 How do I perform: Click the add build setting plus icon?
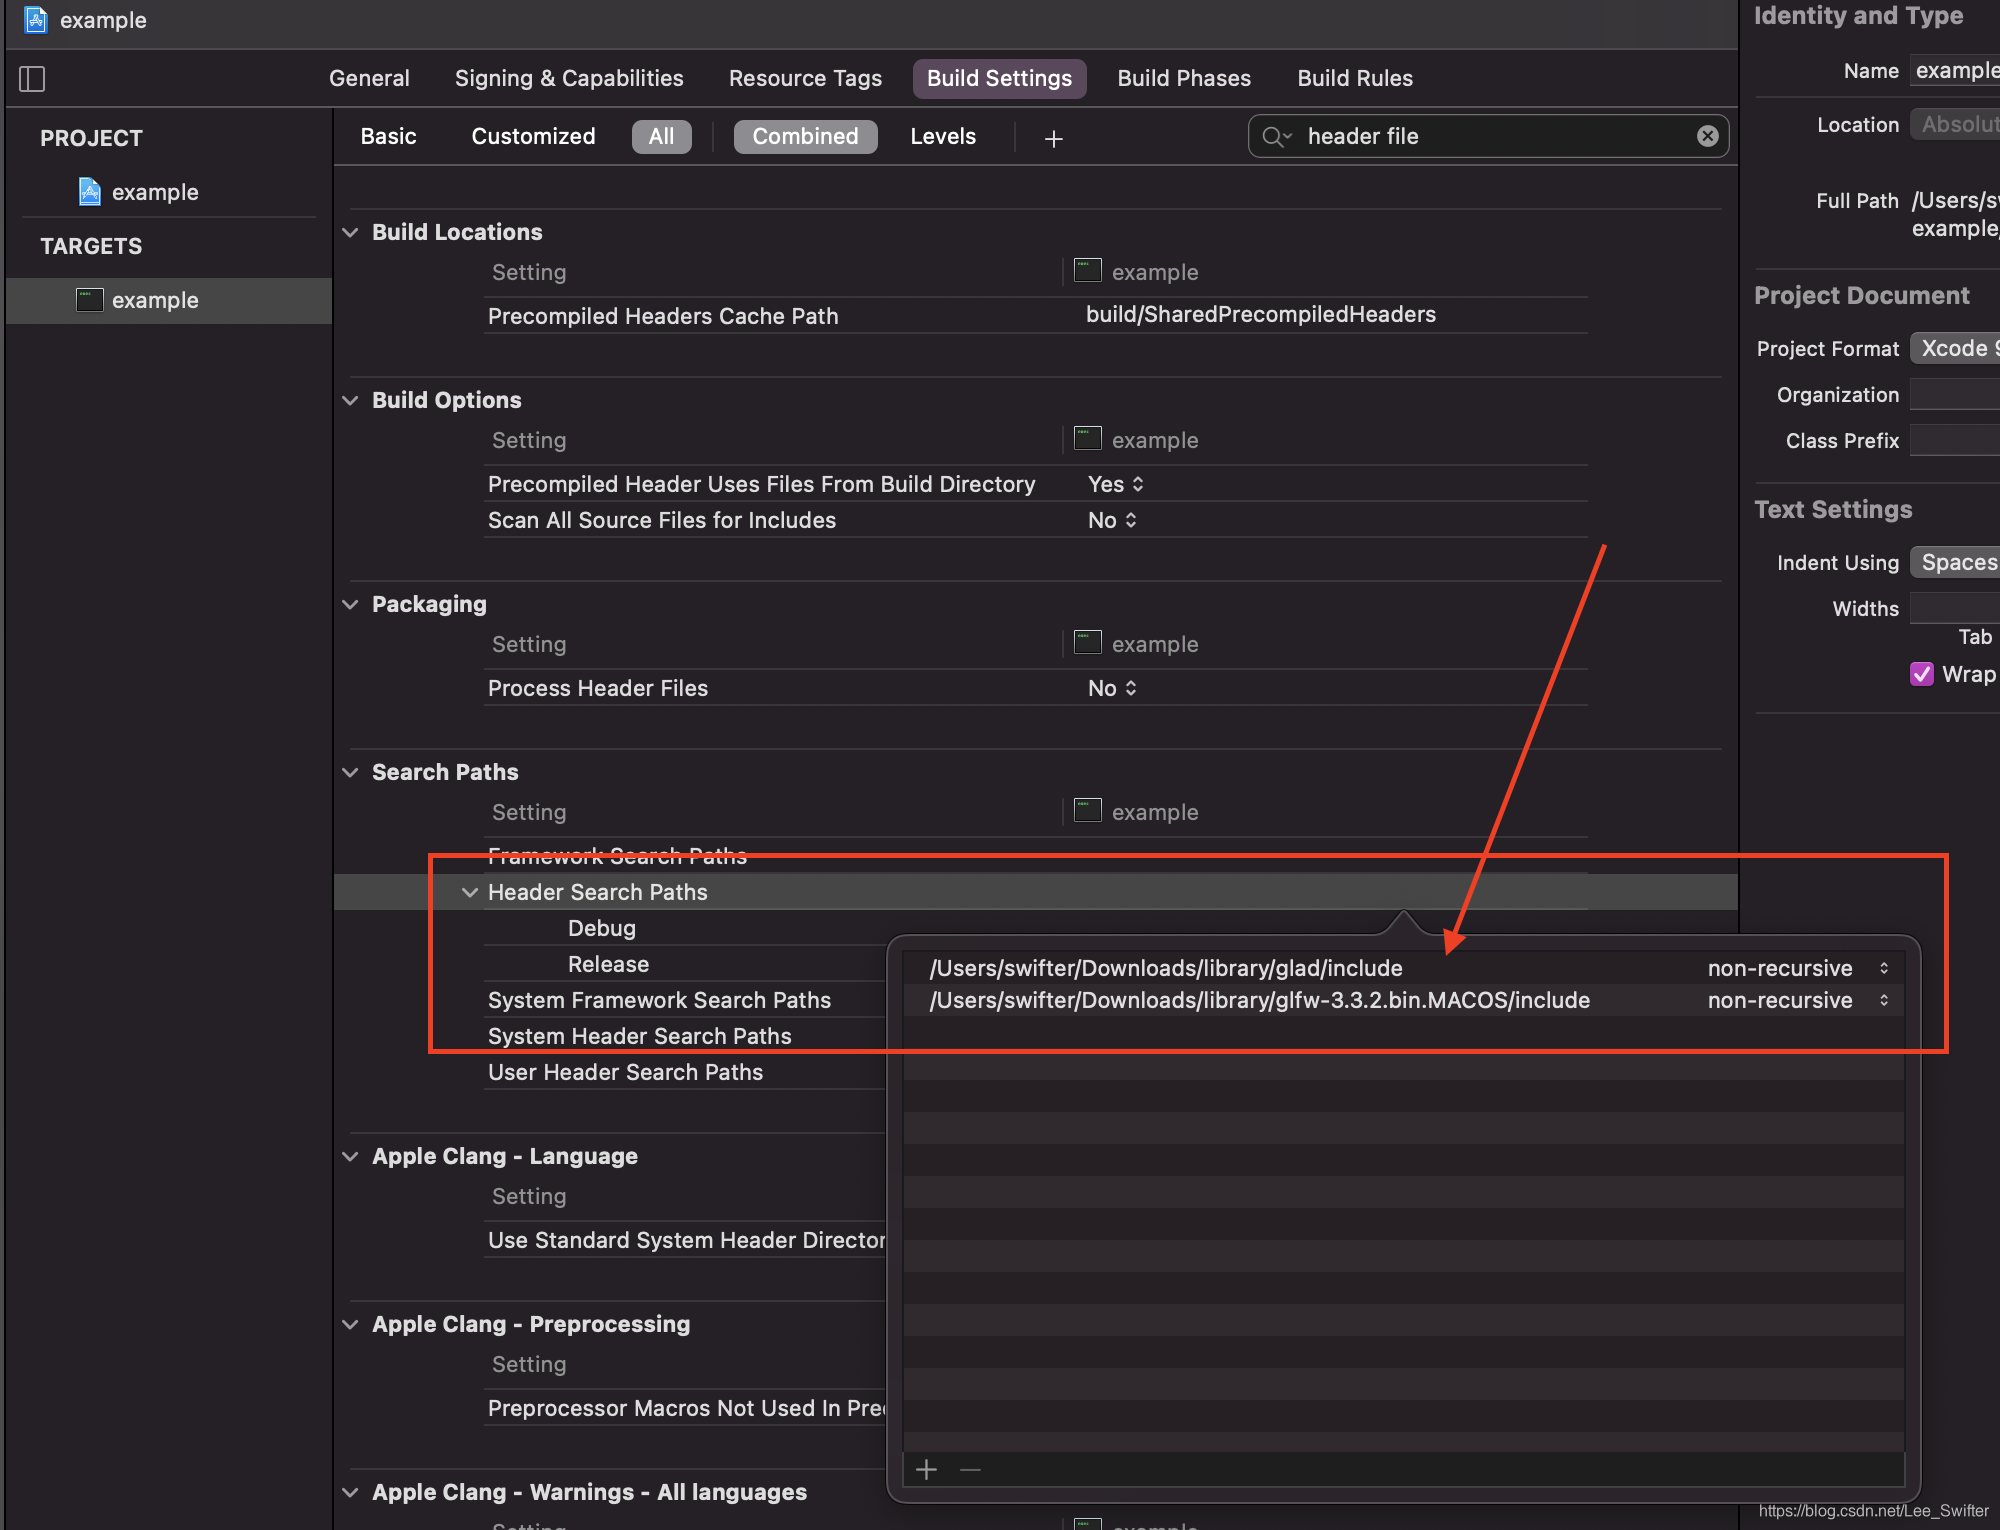tap(1053, 138)
